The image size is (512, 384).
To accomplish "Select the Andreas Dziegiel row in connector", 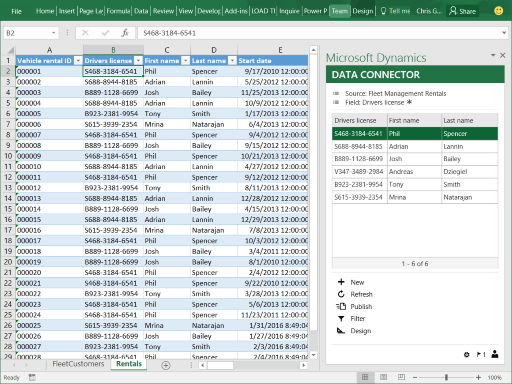I will 415,172.
